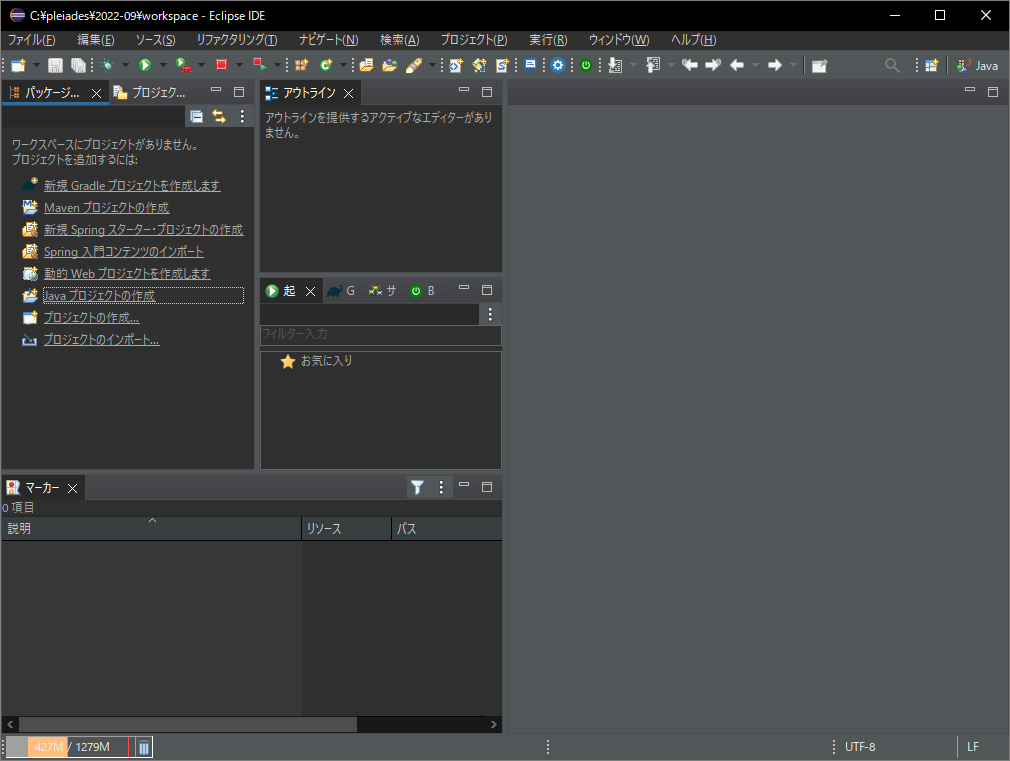Toggle Link with Editor in Package Explorer
Image resolution: width=1010 pixels, height=761 pixels.
[x=219, y=116]
